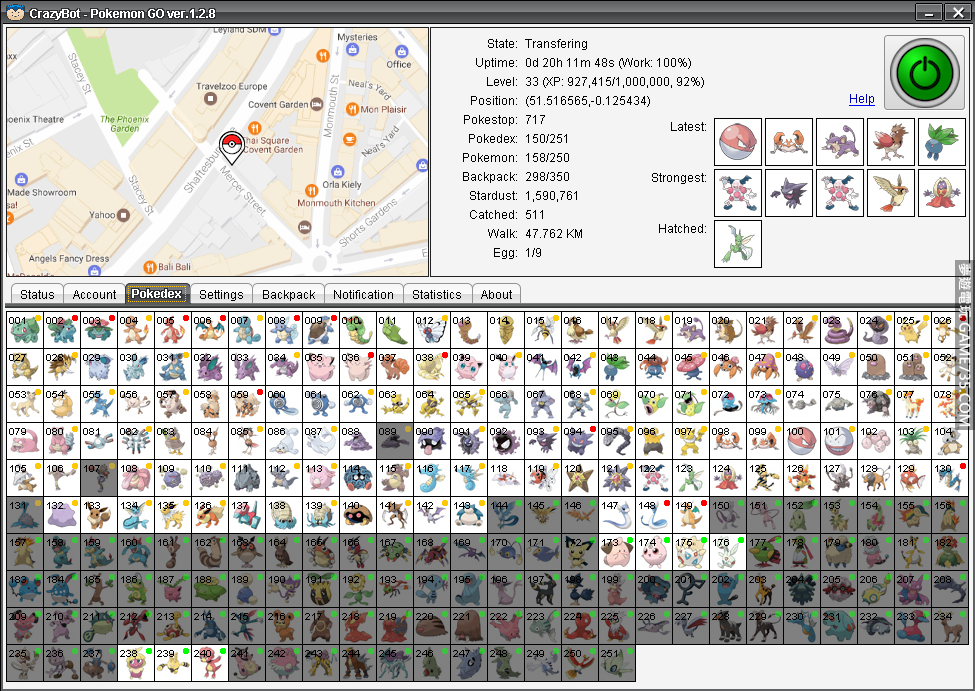This screenshot has width=975, height=691.
Task: Click the hatched Scyther icon
Action: 738,244
